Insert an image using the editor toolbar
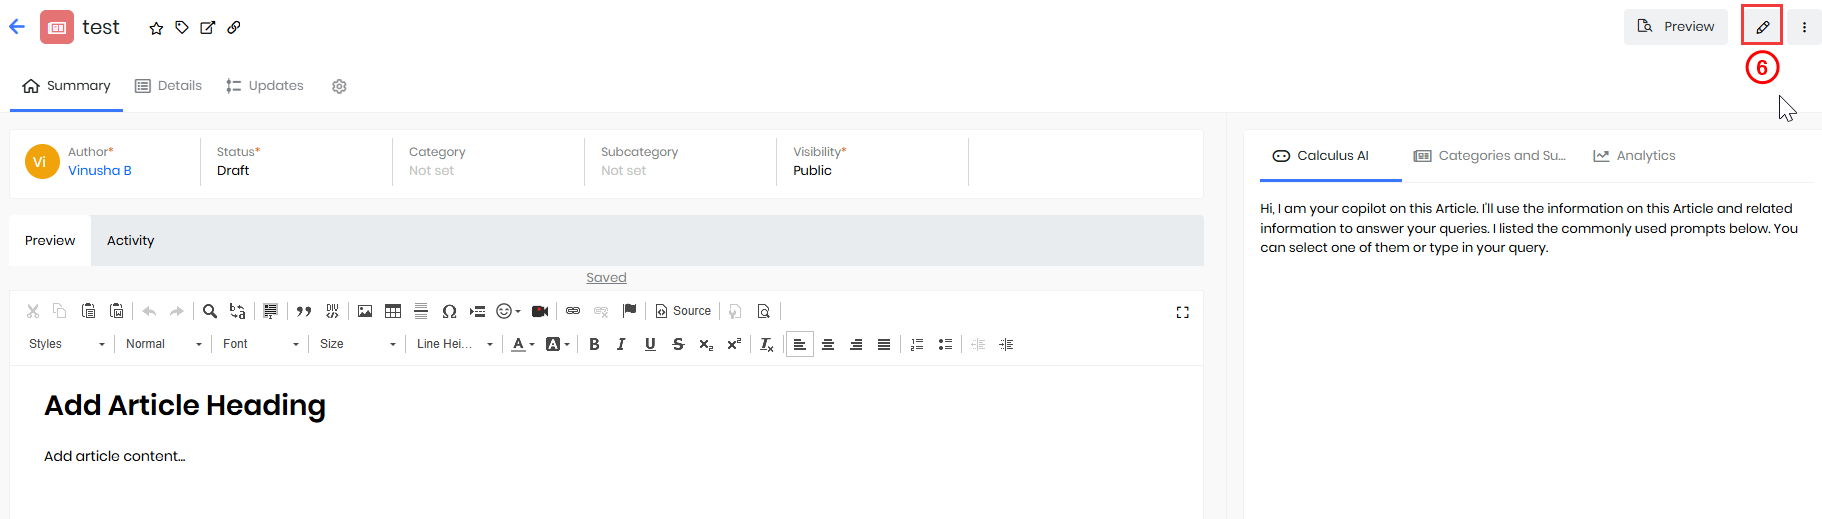 [365, 312]
